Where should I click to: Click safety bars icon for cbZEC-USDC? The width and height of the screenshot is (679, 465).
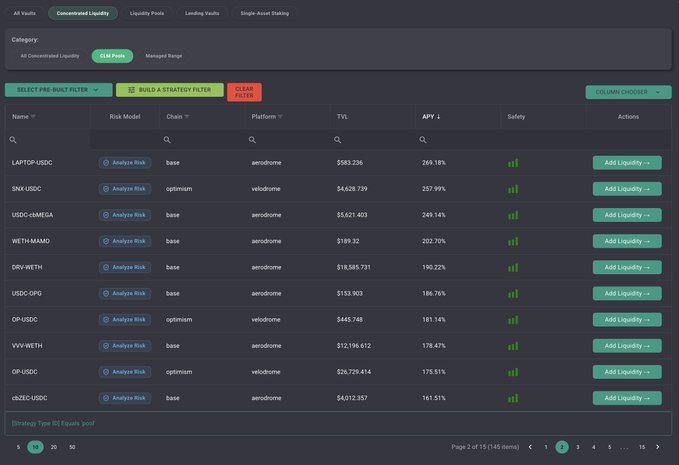click(x=513, y=398)
